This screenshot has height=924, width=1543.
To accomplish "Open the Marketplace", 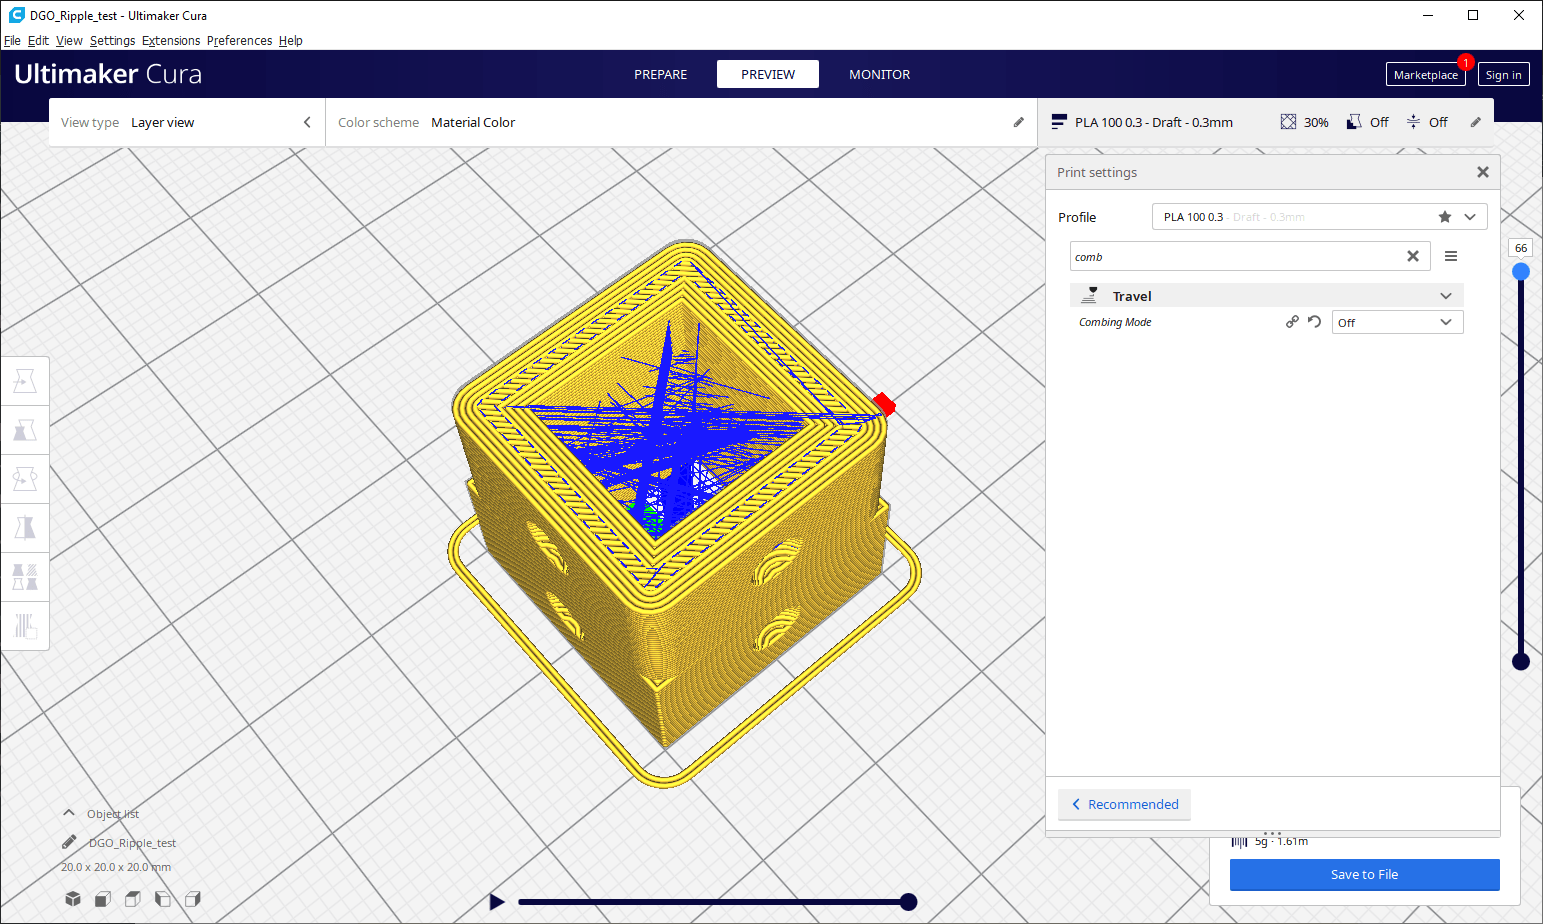I will [1425, 75].
